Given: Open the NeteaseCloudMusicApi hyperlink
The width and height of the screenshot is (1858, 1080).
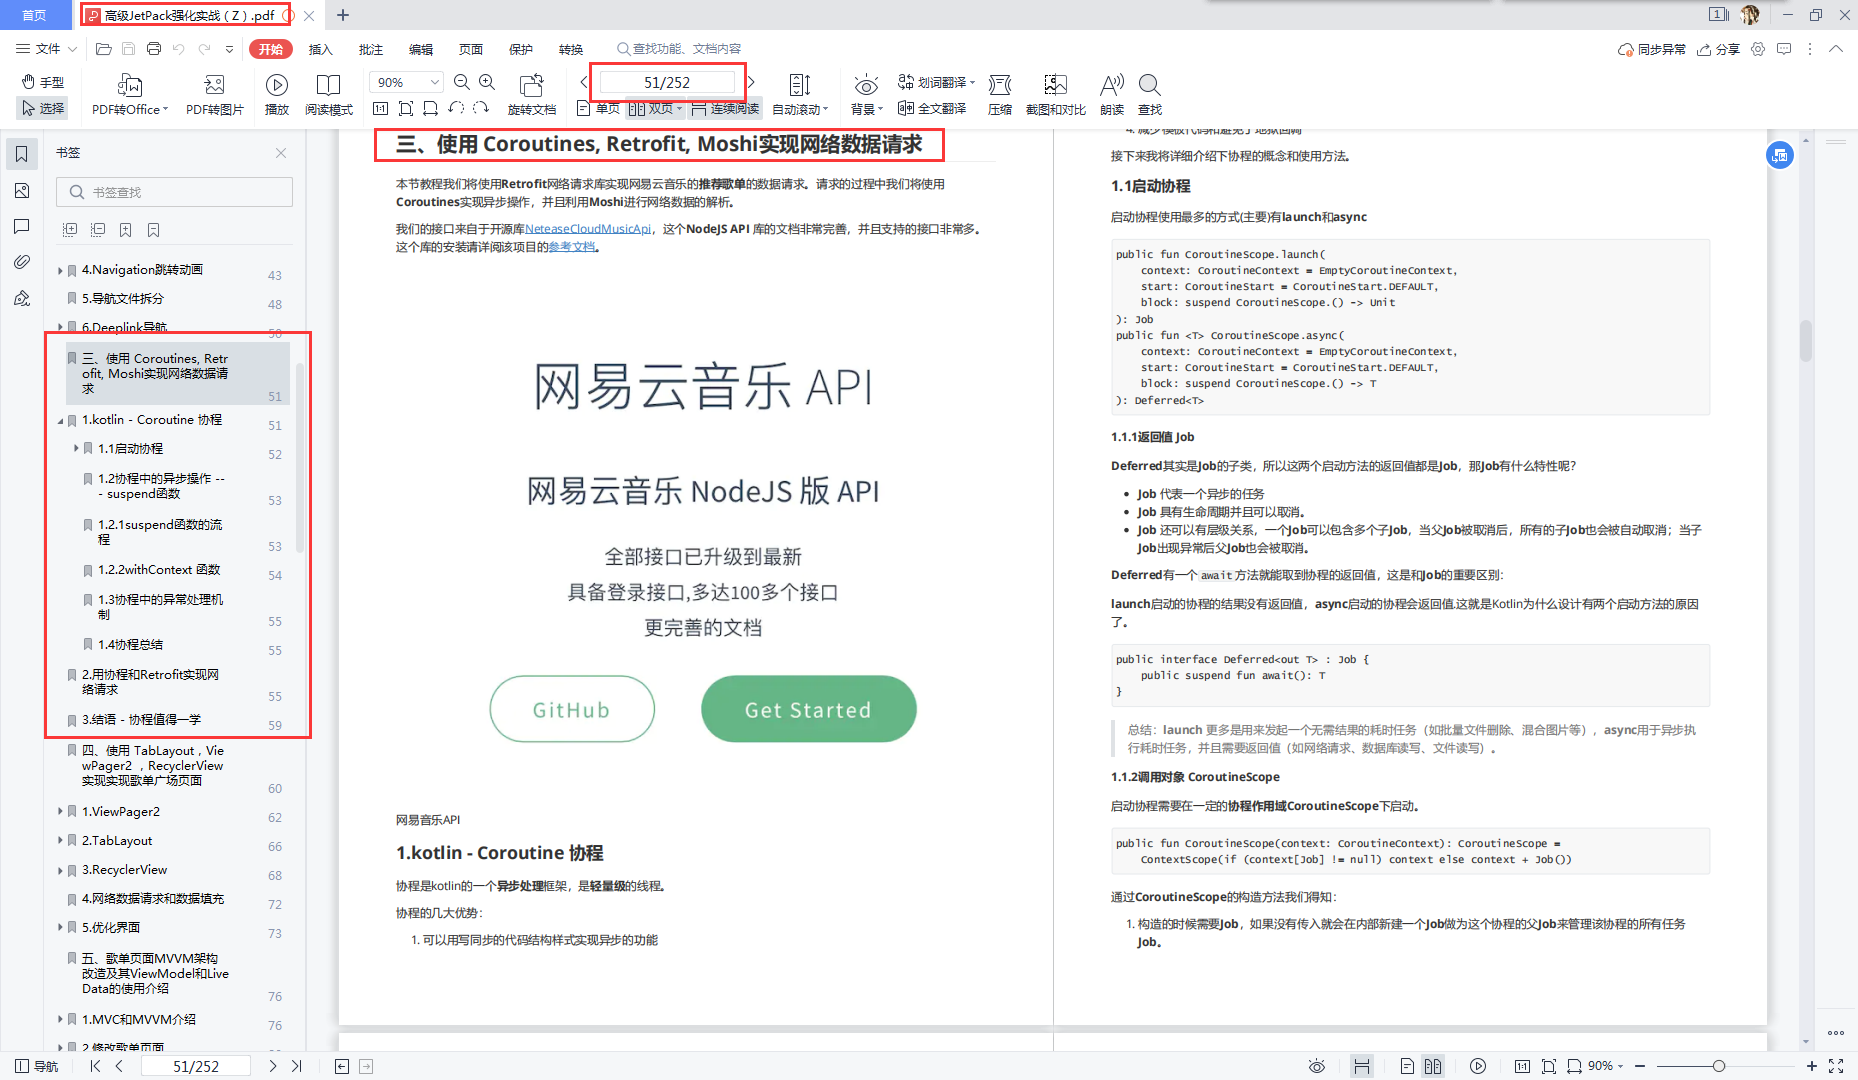Looking at the screenshot, I should (x=588, y=229).
